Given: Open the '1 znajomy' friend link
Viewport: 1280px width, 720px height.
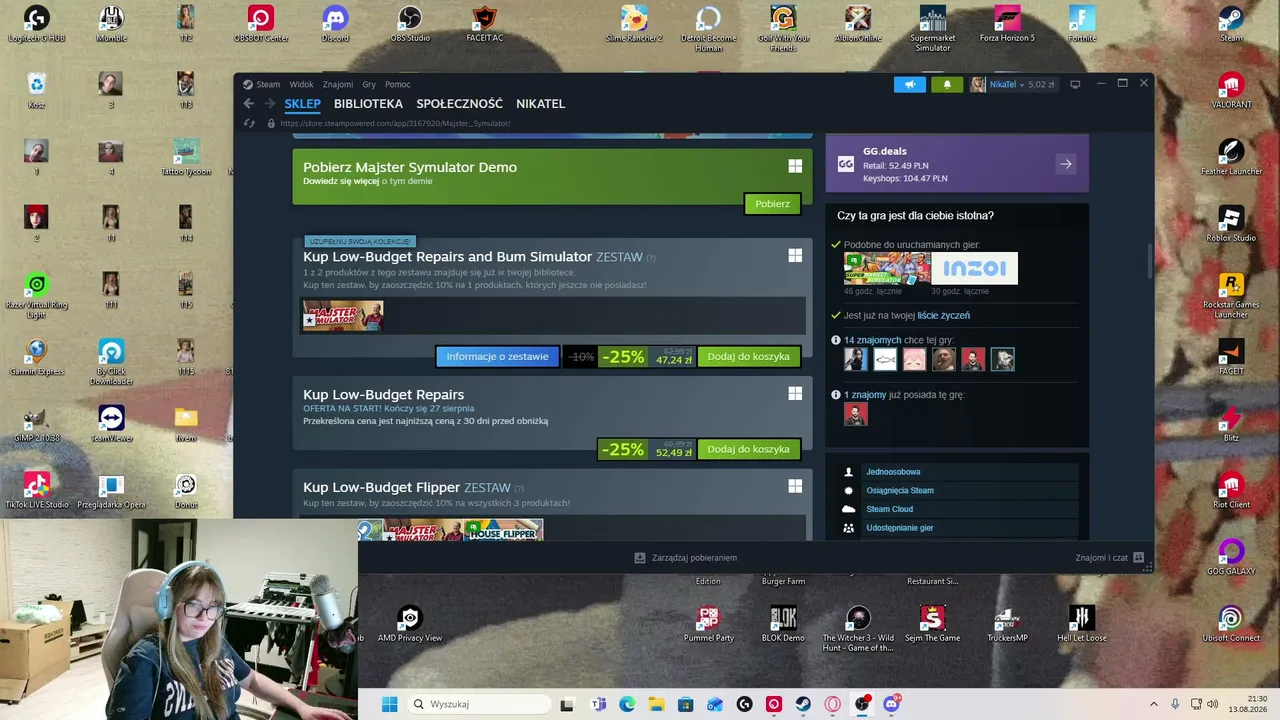Looking at the screenshot, I should (865, 395).
